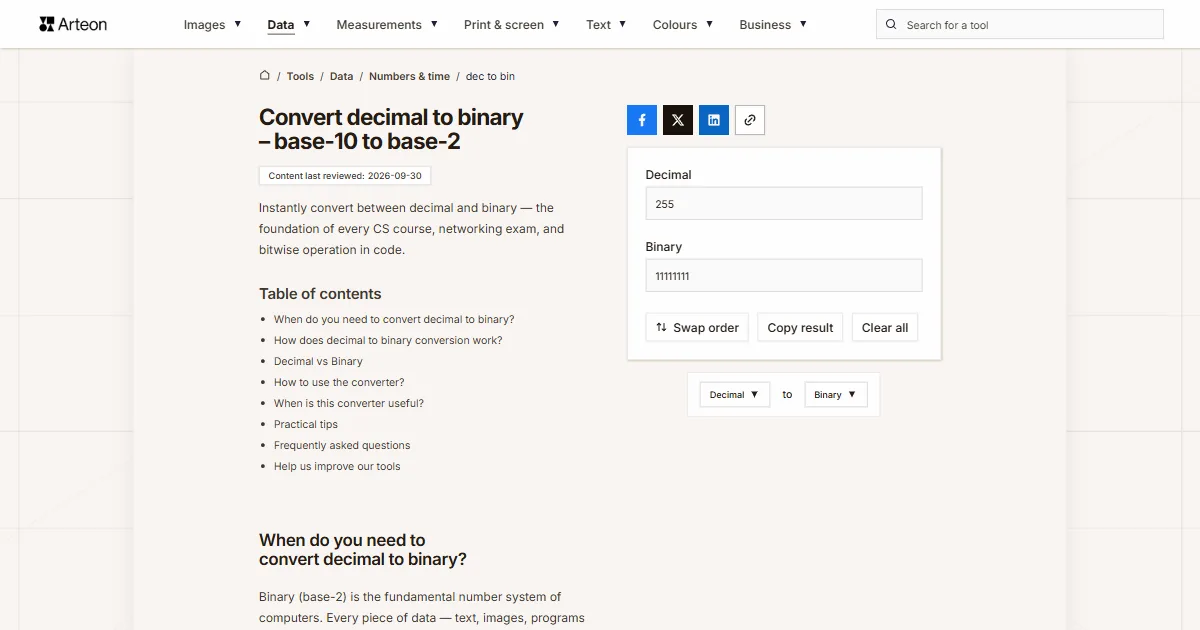Expand the Measurements menu
The height and width of the screenshot is (630, 1200).
coord(387,25)
